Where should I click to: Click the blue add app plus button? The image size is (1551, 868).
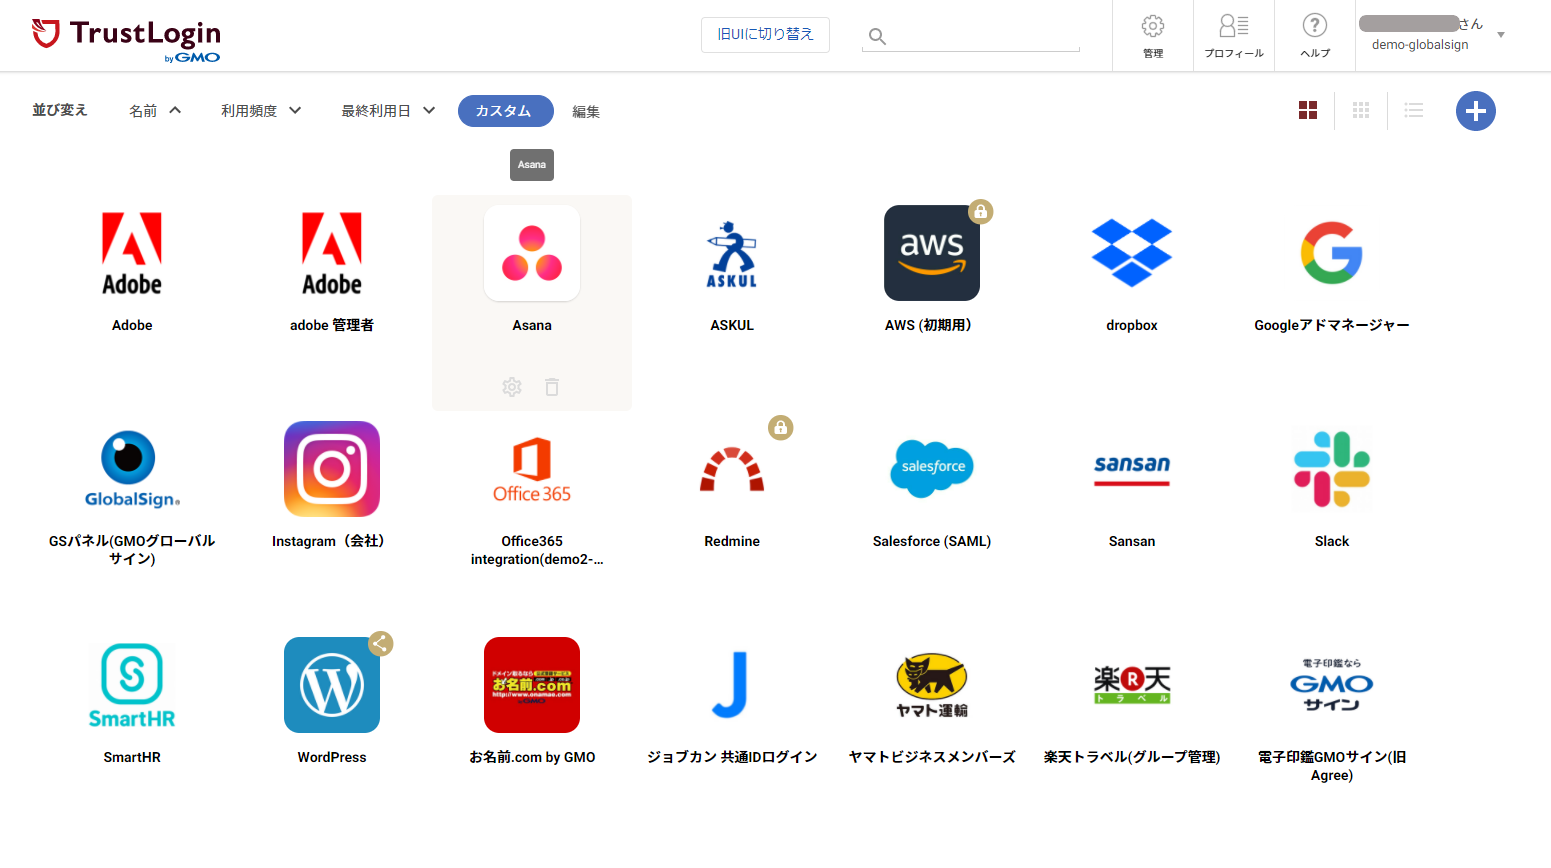click(1476, 111)
